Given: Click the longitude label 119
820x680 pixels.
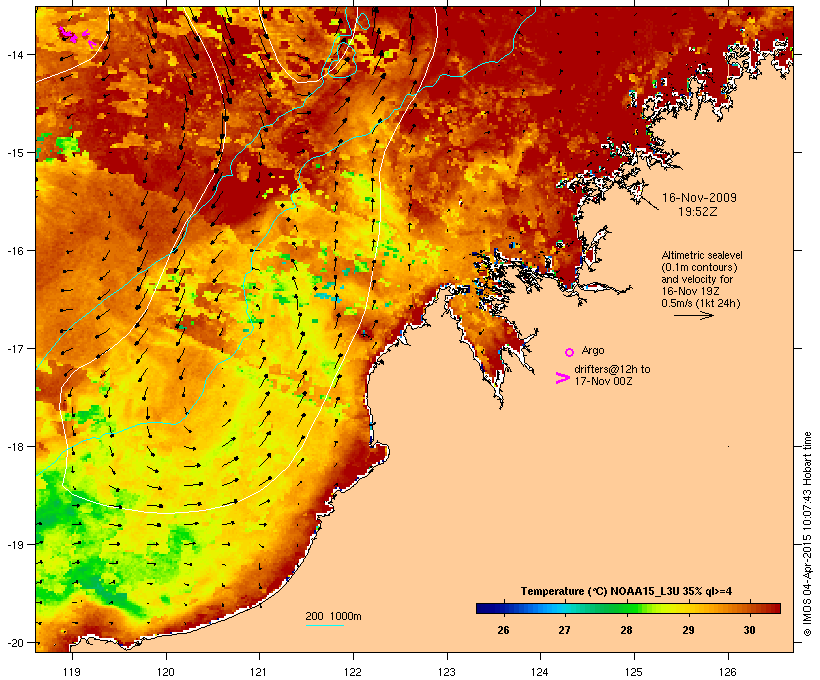Looking at the screenshot, I should pos(72,672).
